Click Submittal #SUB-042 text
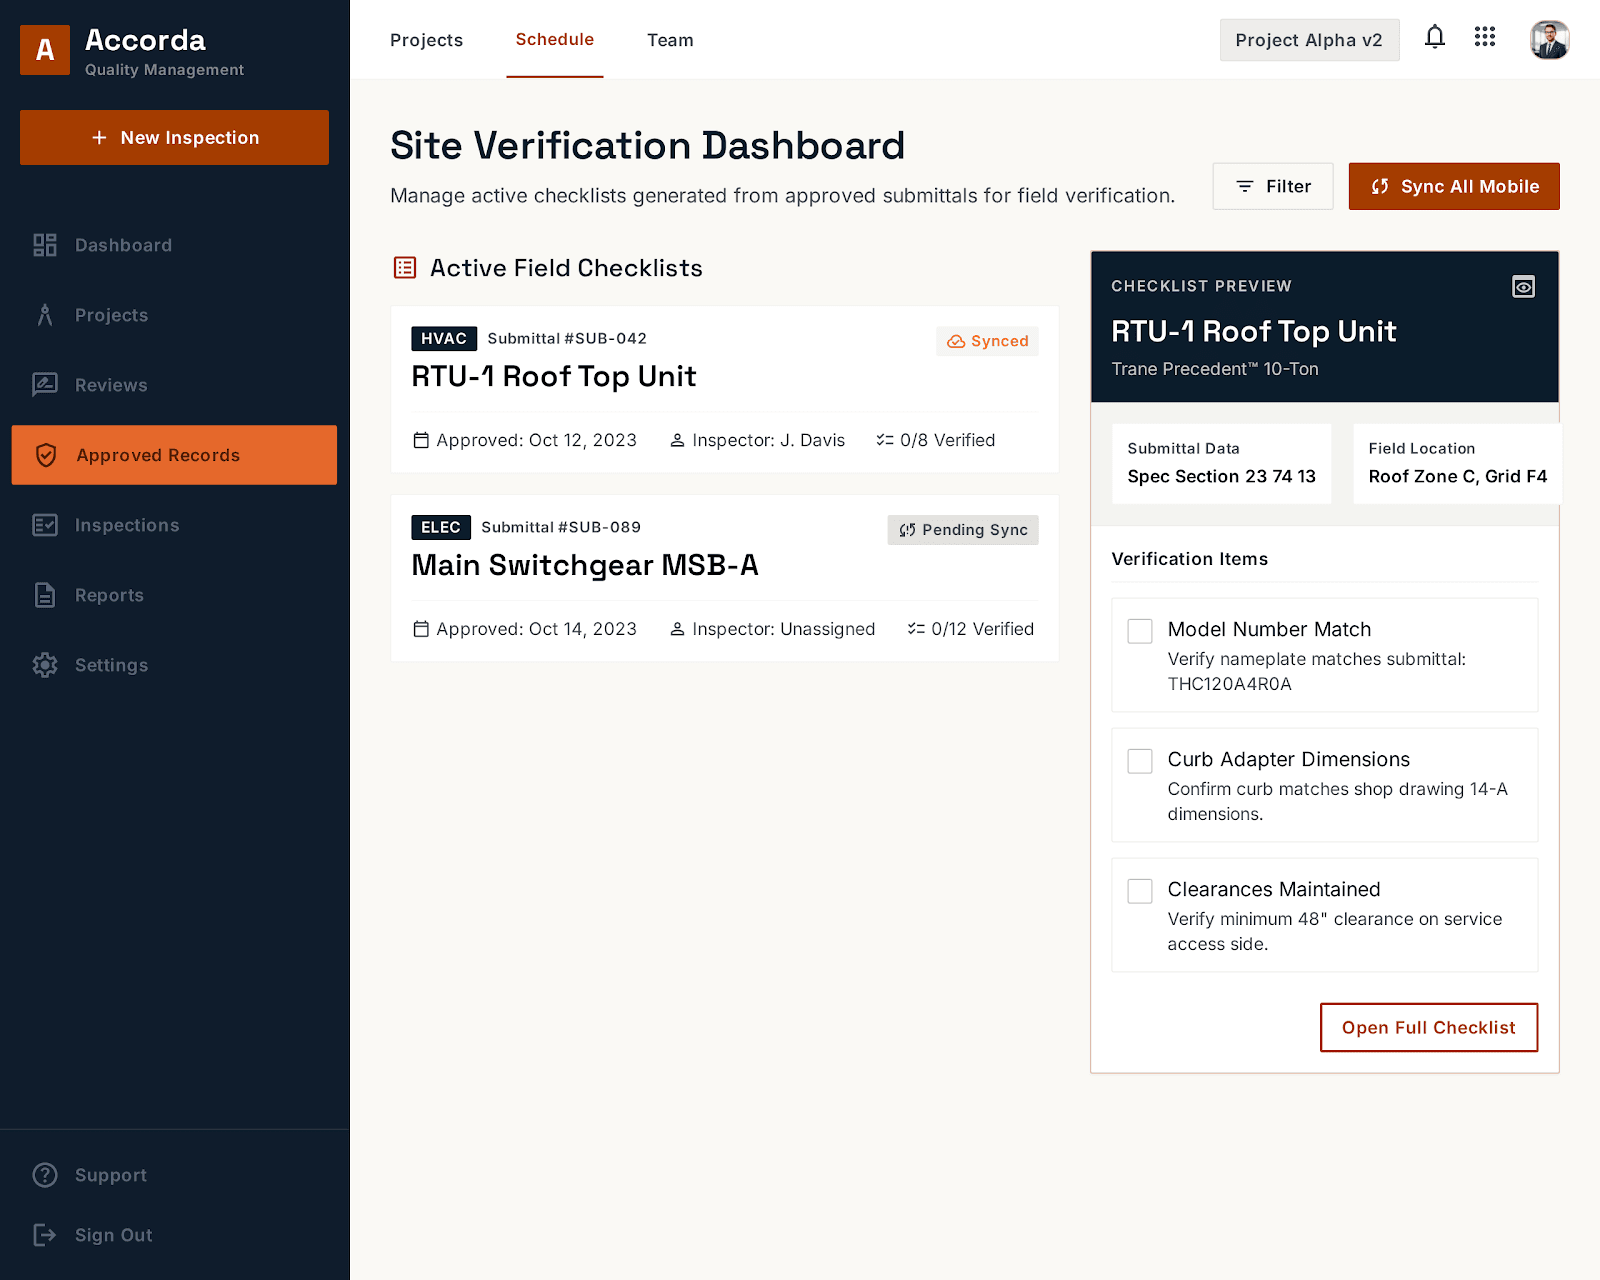This screenshot has height=1280, width=1600. pos(567,338)
